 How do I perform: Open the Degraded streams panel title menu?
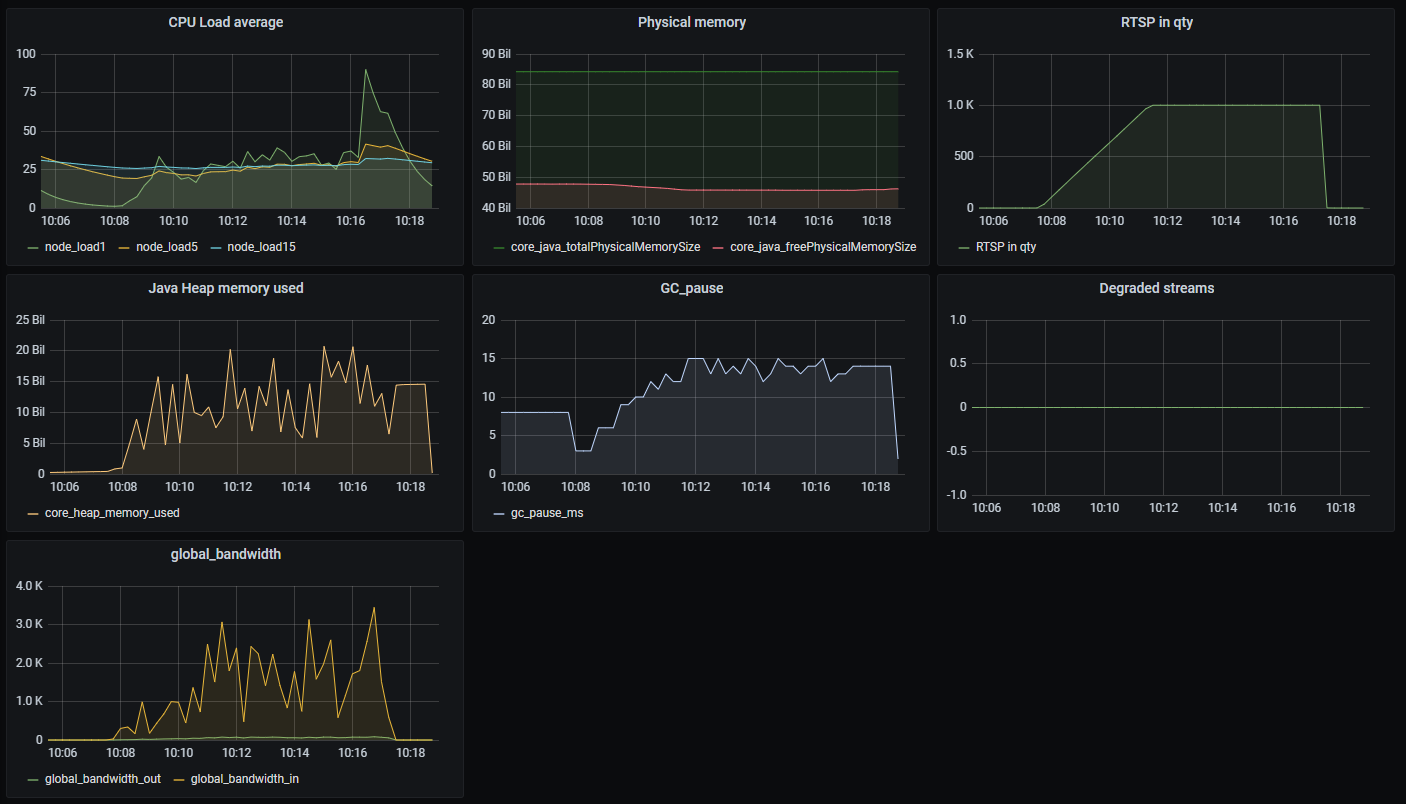pyautogui.click(x=1158, y=288)
